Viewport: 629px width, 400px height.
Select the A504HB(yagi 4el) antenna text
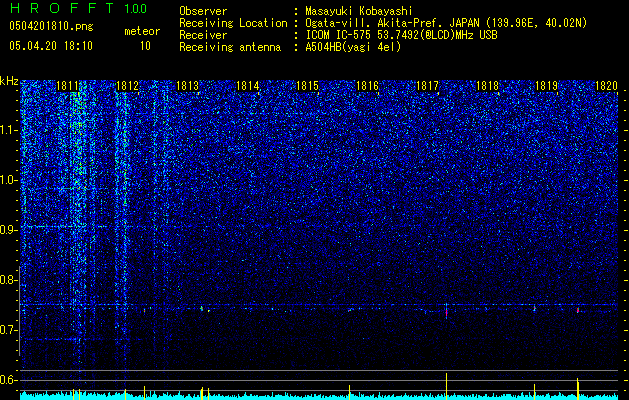pos(353,47)
